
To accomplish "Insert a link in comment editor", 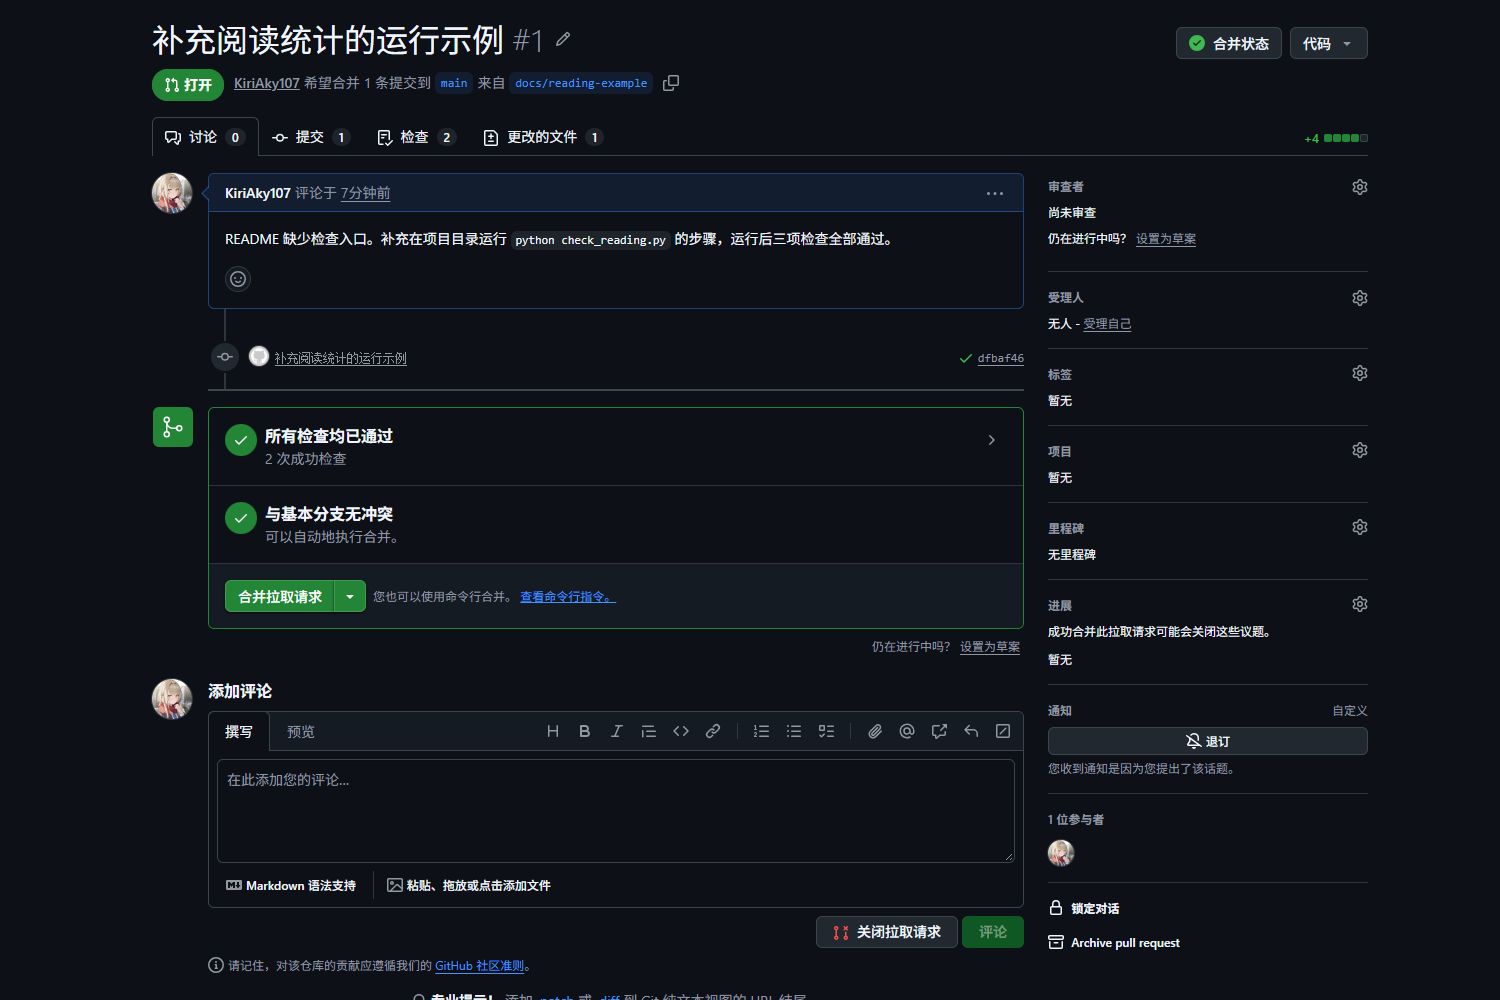I will coord(713,731).
